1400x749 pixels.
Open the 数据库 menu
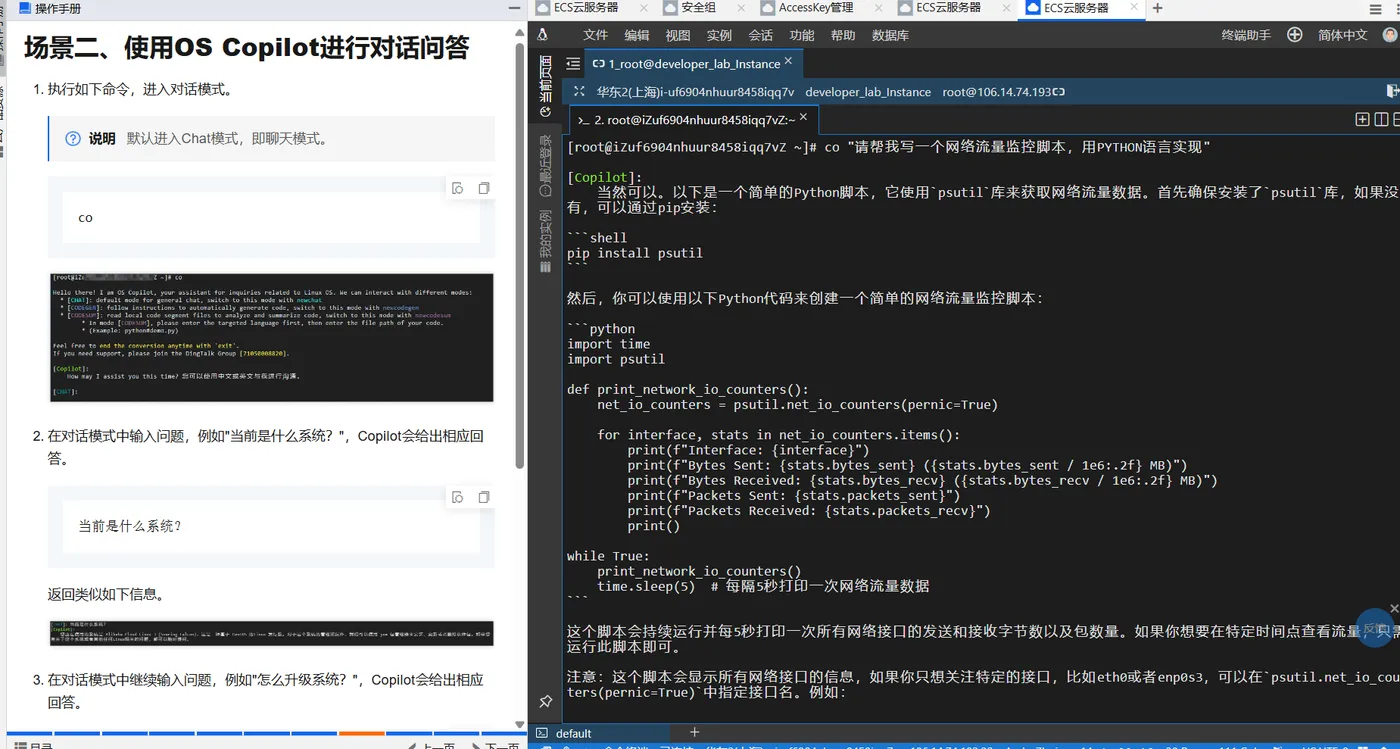coord(891,34)
